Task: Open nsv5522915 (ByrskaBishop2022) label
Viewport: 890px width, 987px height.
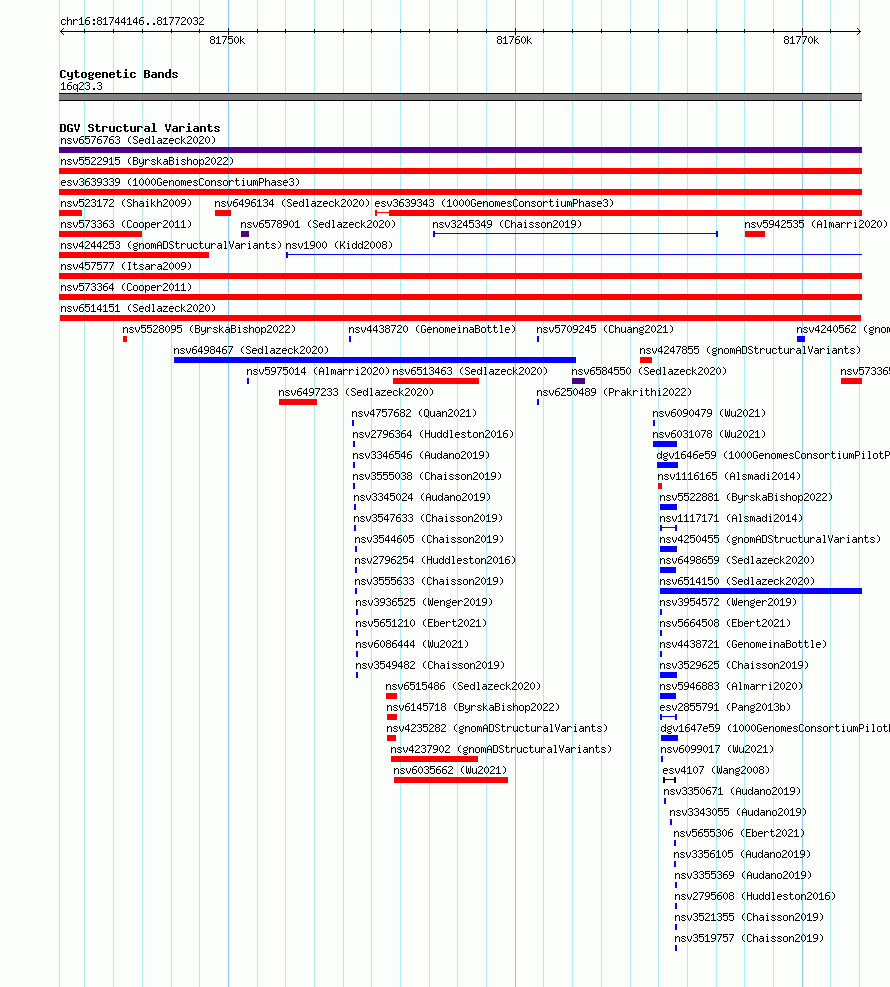Action: (147, 161)
